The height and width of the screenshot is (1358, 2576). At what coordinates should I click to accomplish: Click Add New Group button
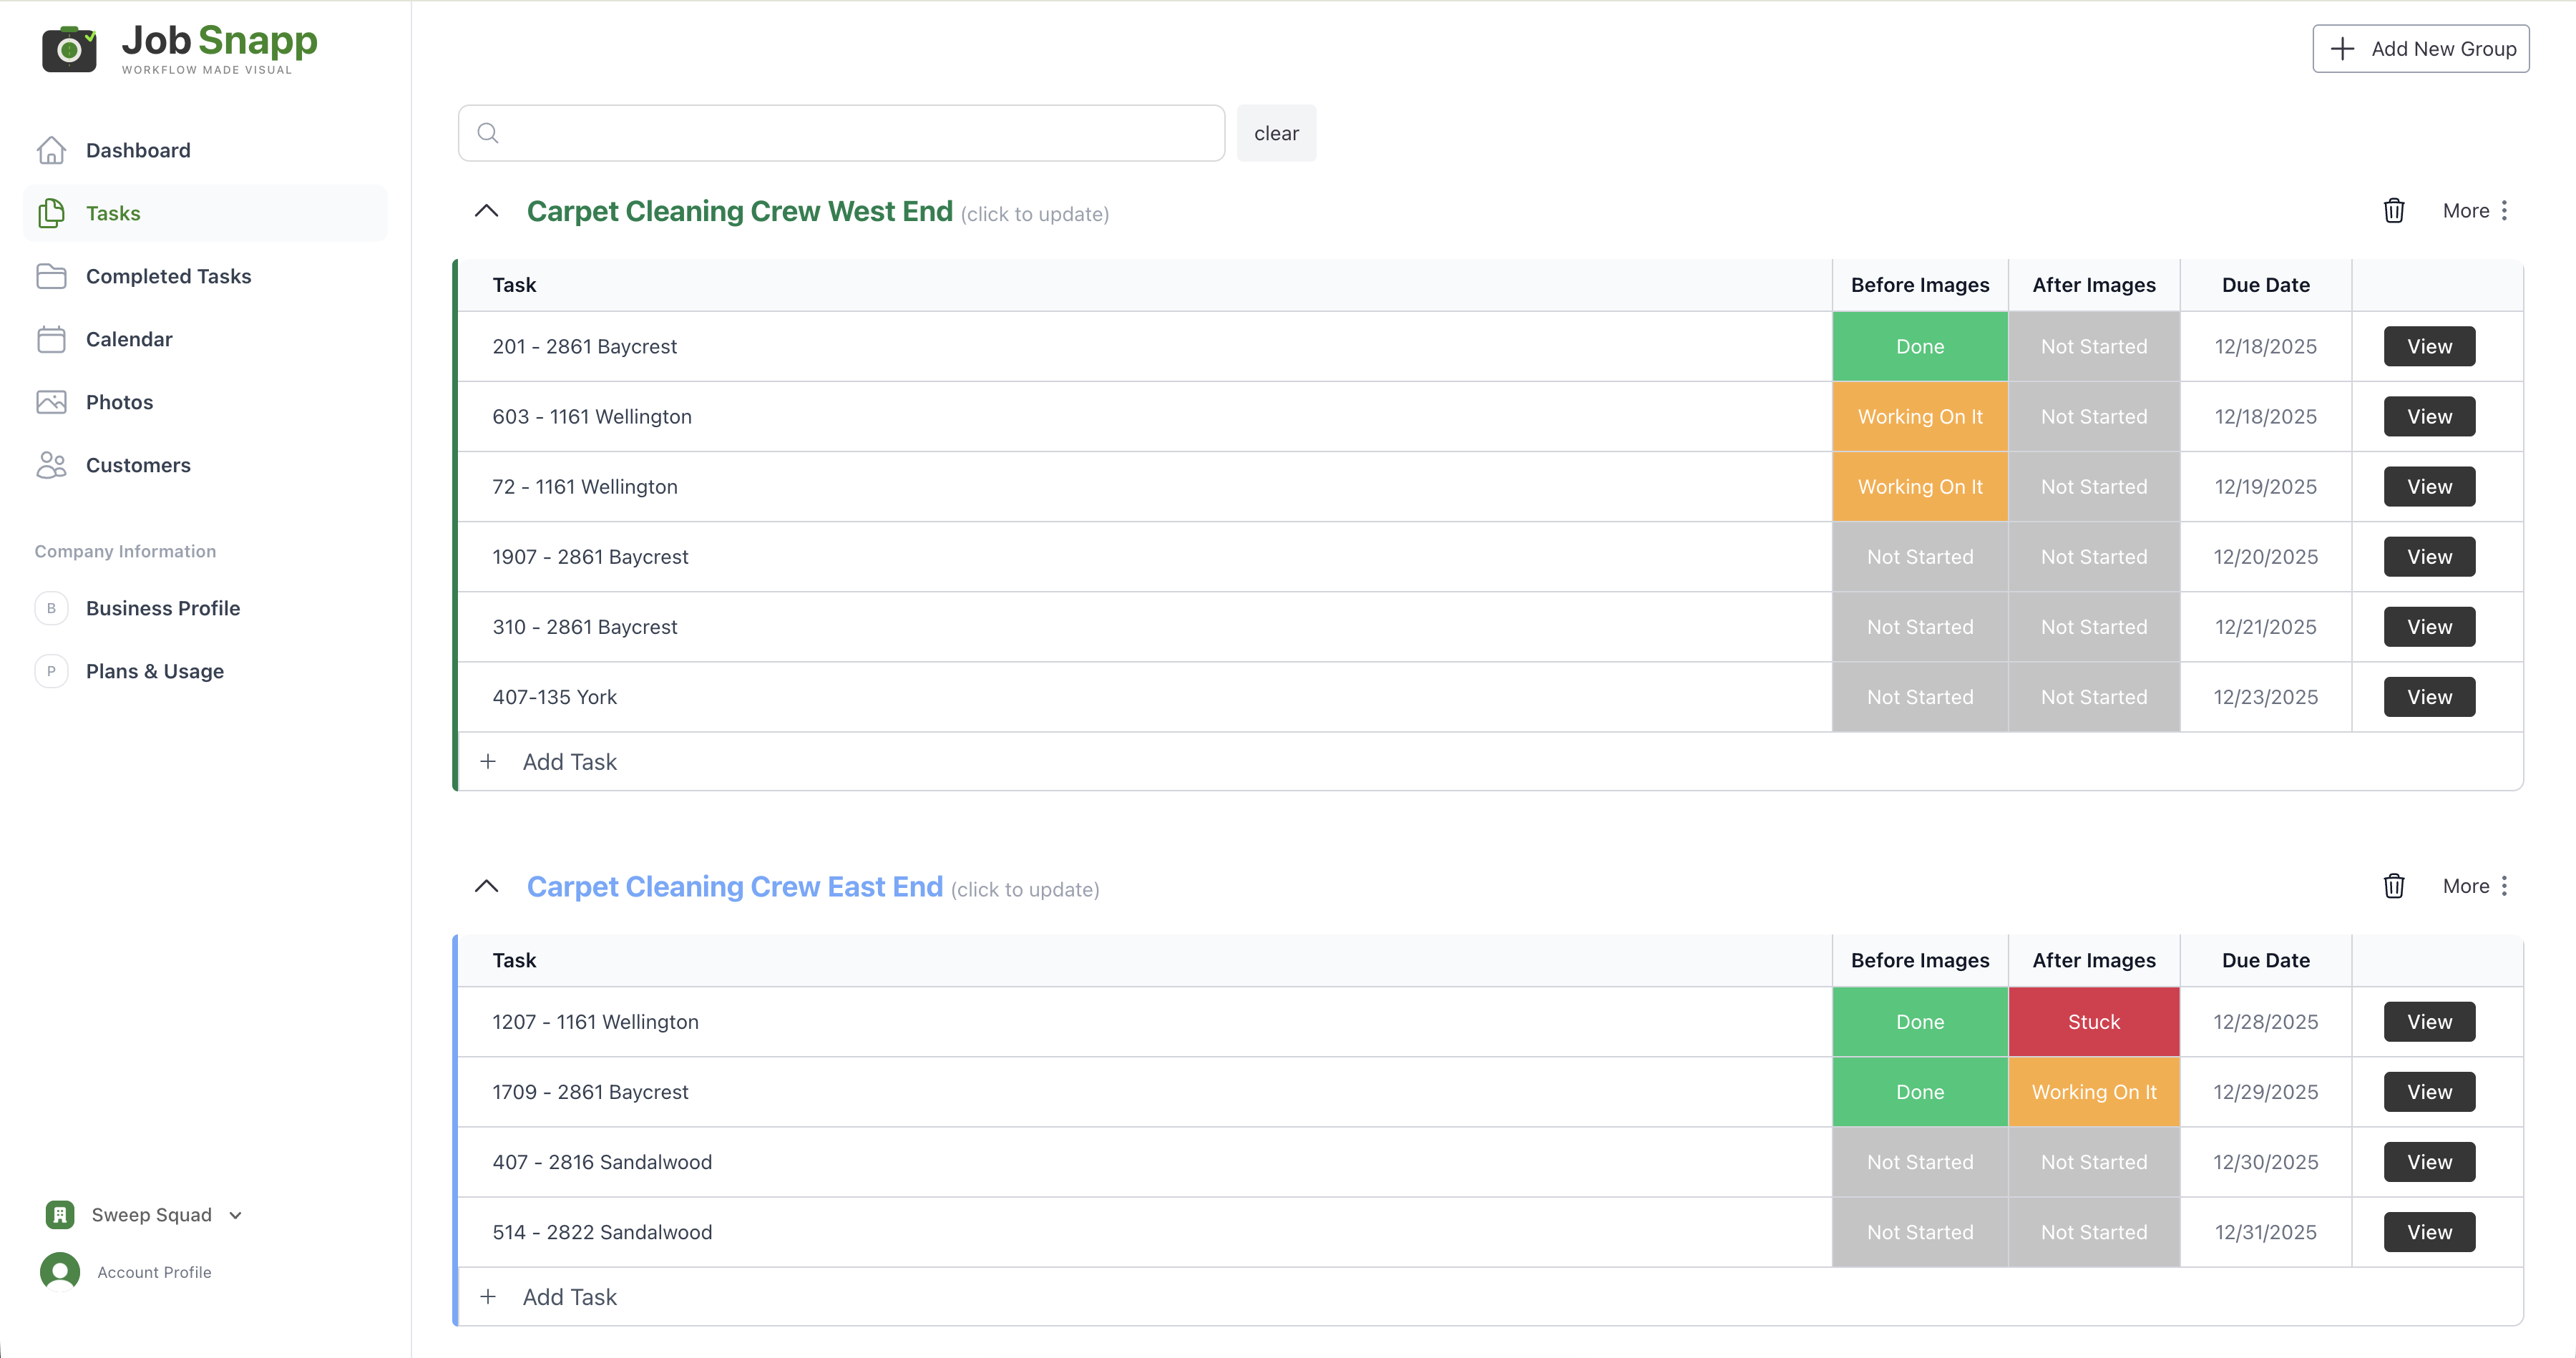pyautogui.click(x=2420, y=49)
